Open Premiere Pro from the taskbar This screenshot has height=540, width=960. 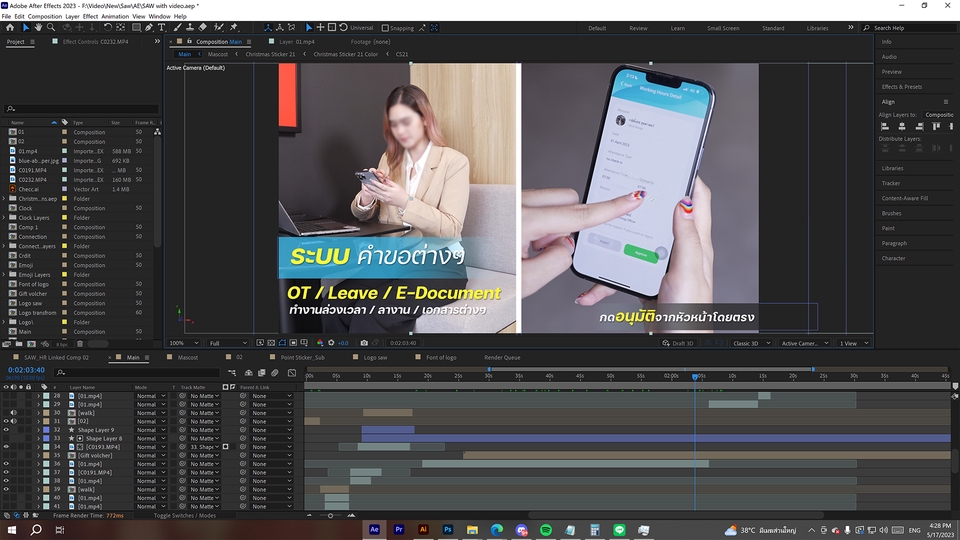(399, 530)
